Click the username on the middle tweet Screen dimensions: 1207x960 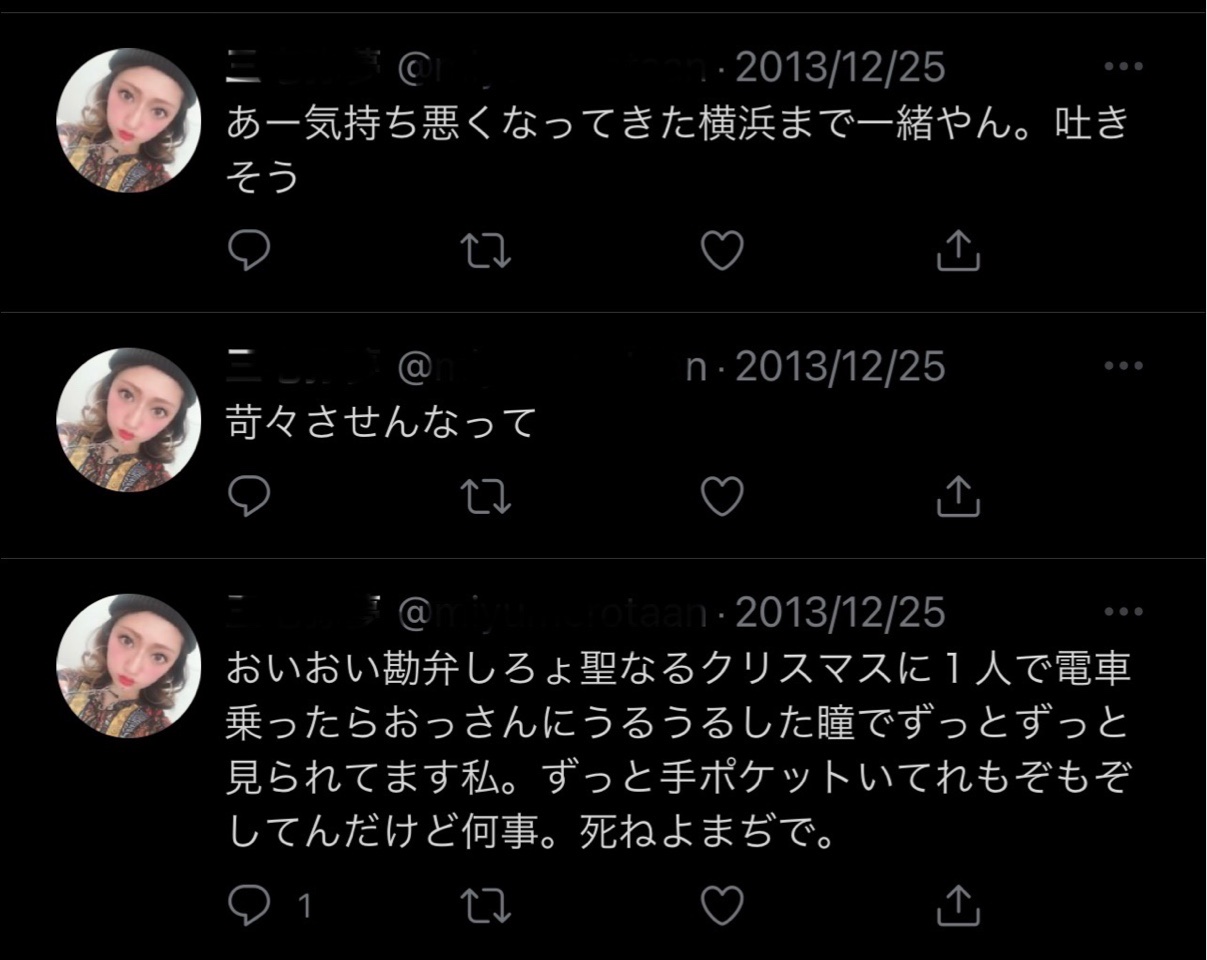tap(290, 366)
